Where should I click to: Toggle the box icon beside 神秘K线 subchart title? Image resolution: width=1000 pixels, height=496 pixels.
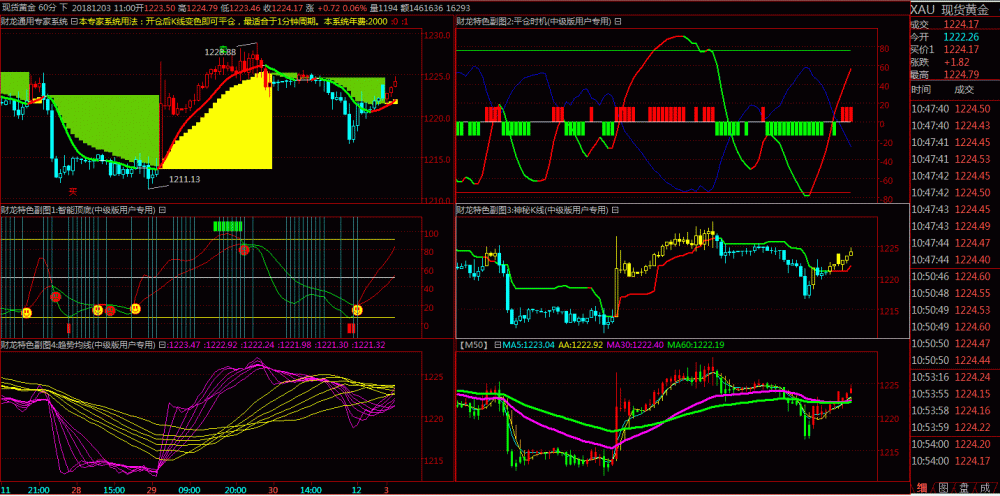pos(617,209)
